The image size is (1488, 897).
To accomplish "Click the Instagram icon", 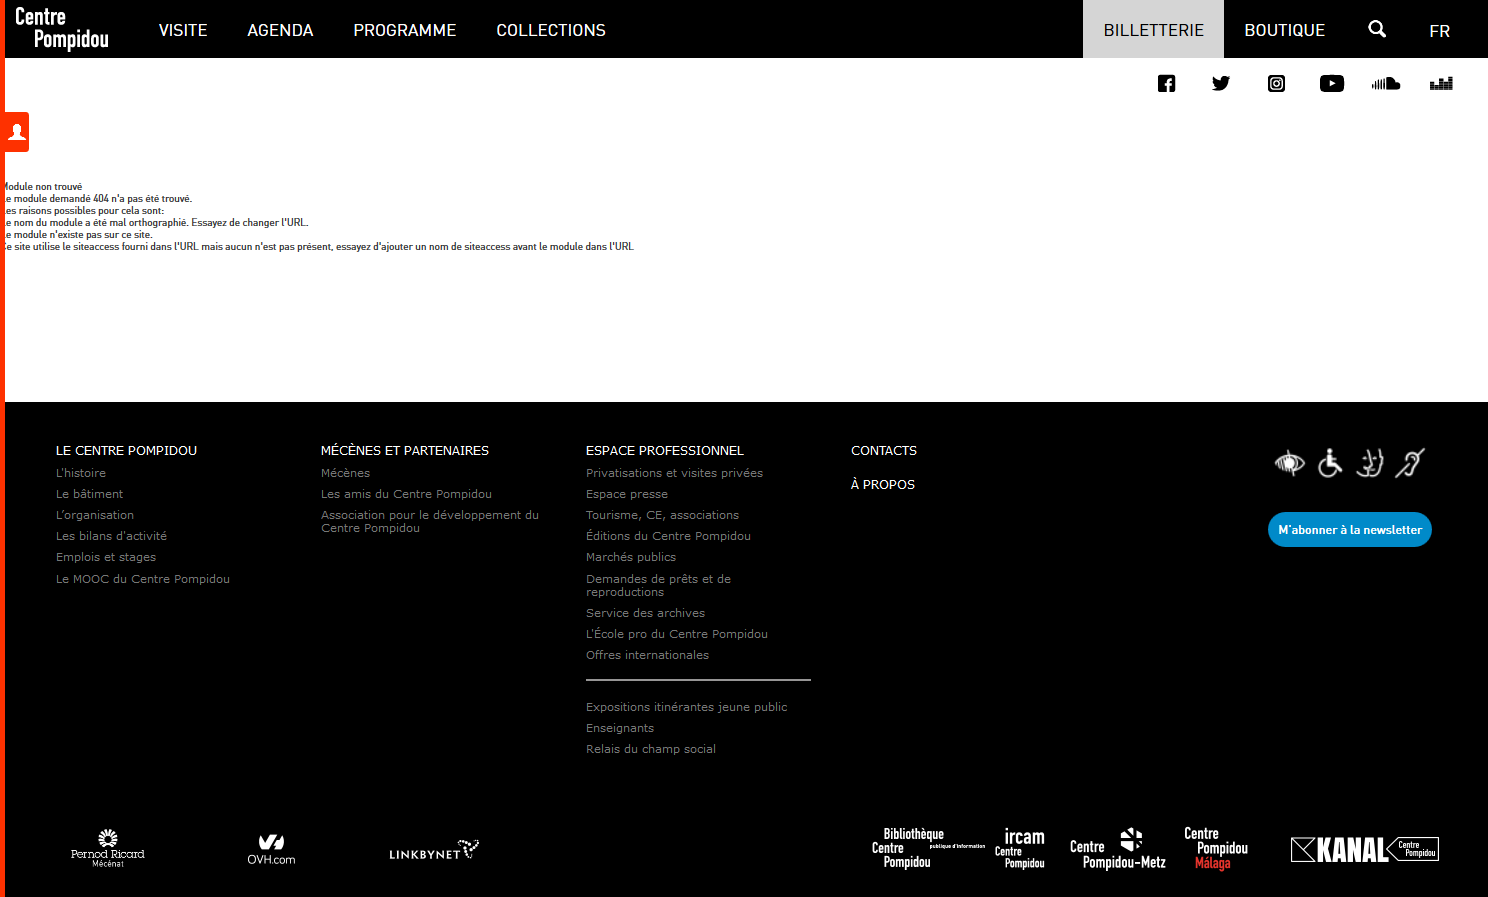I will click(1276, 84).
